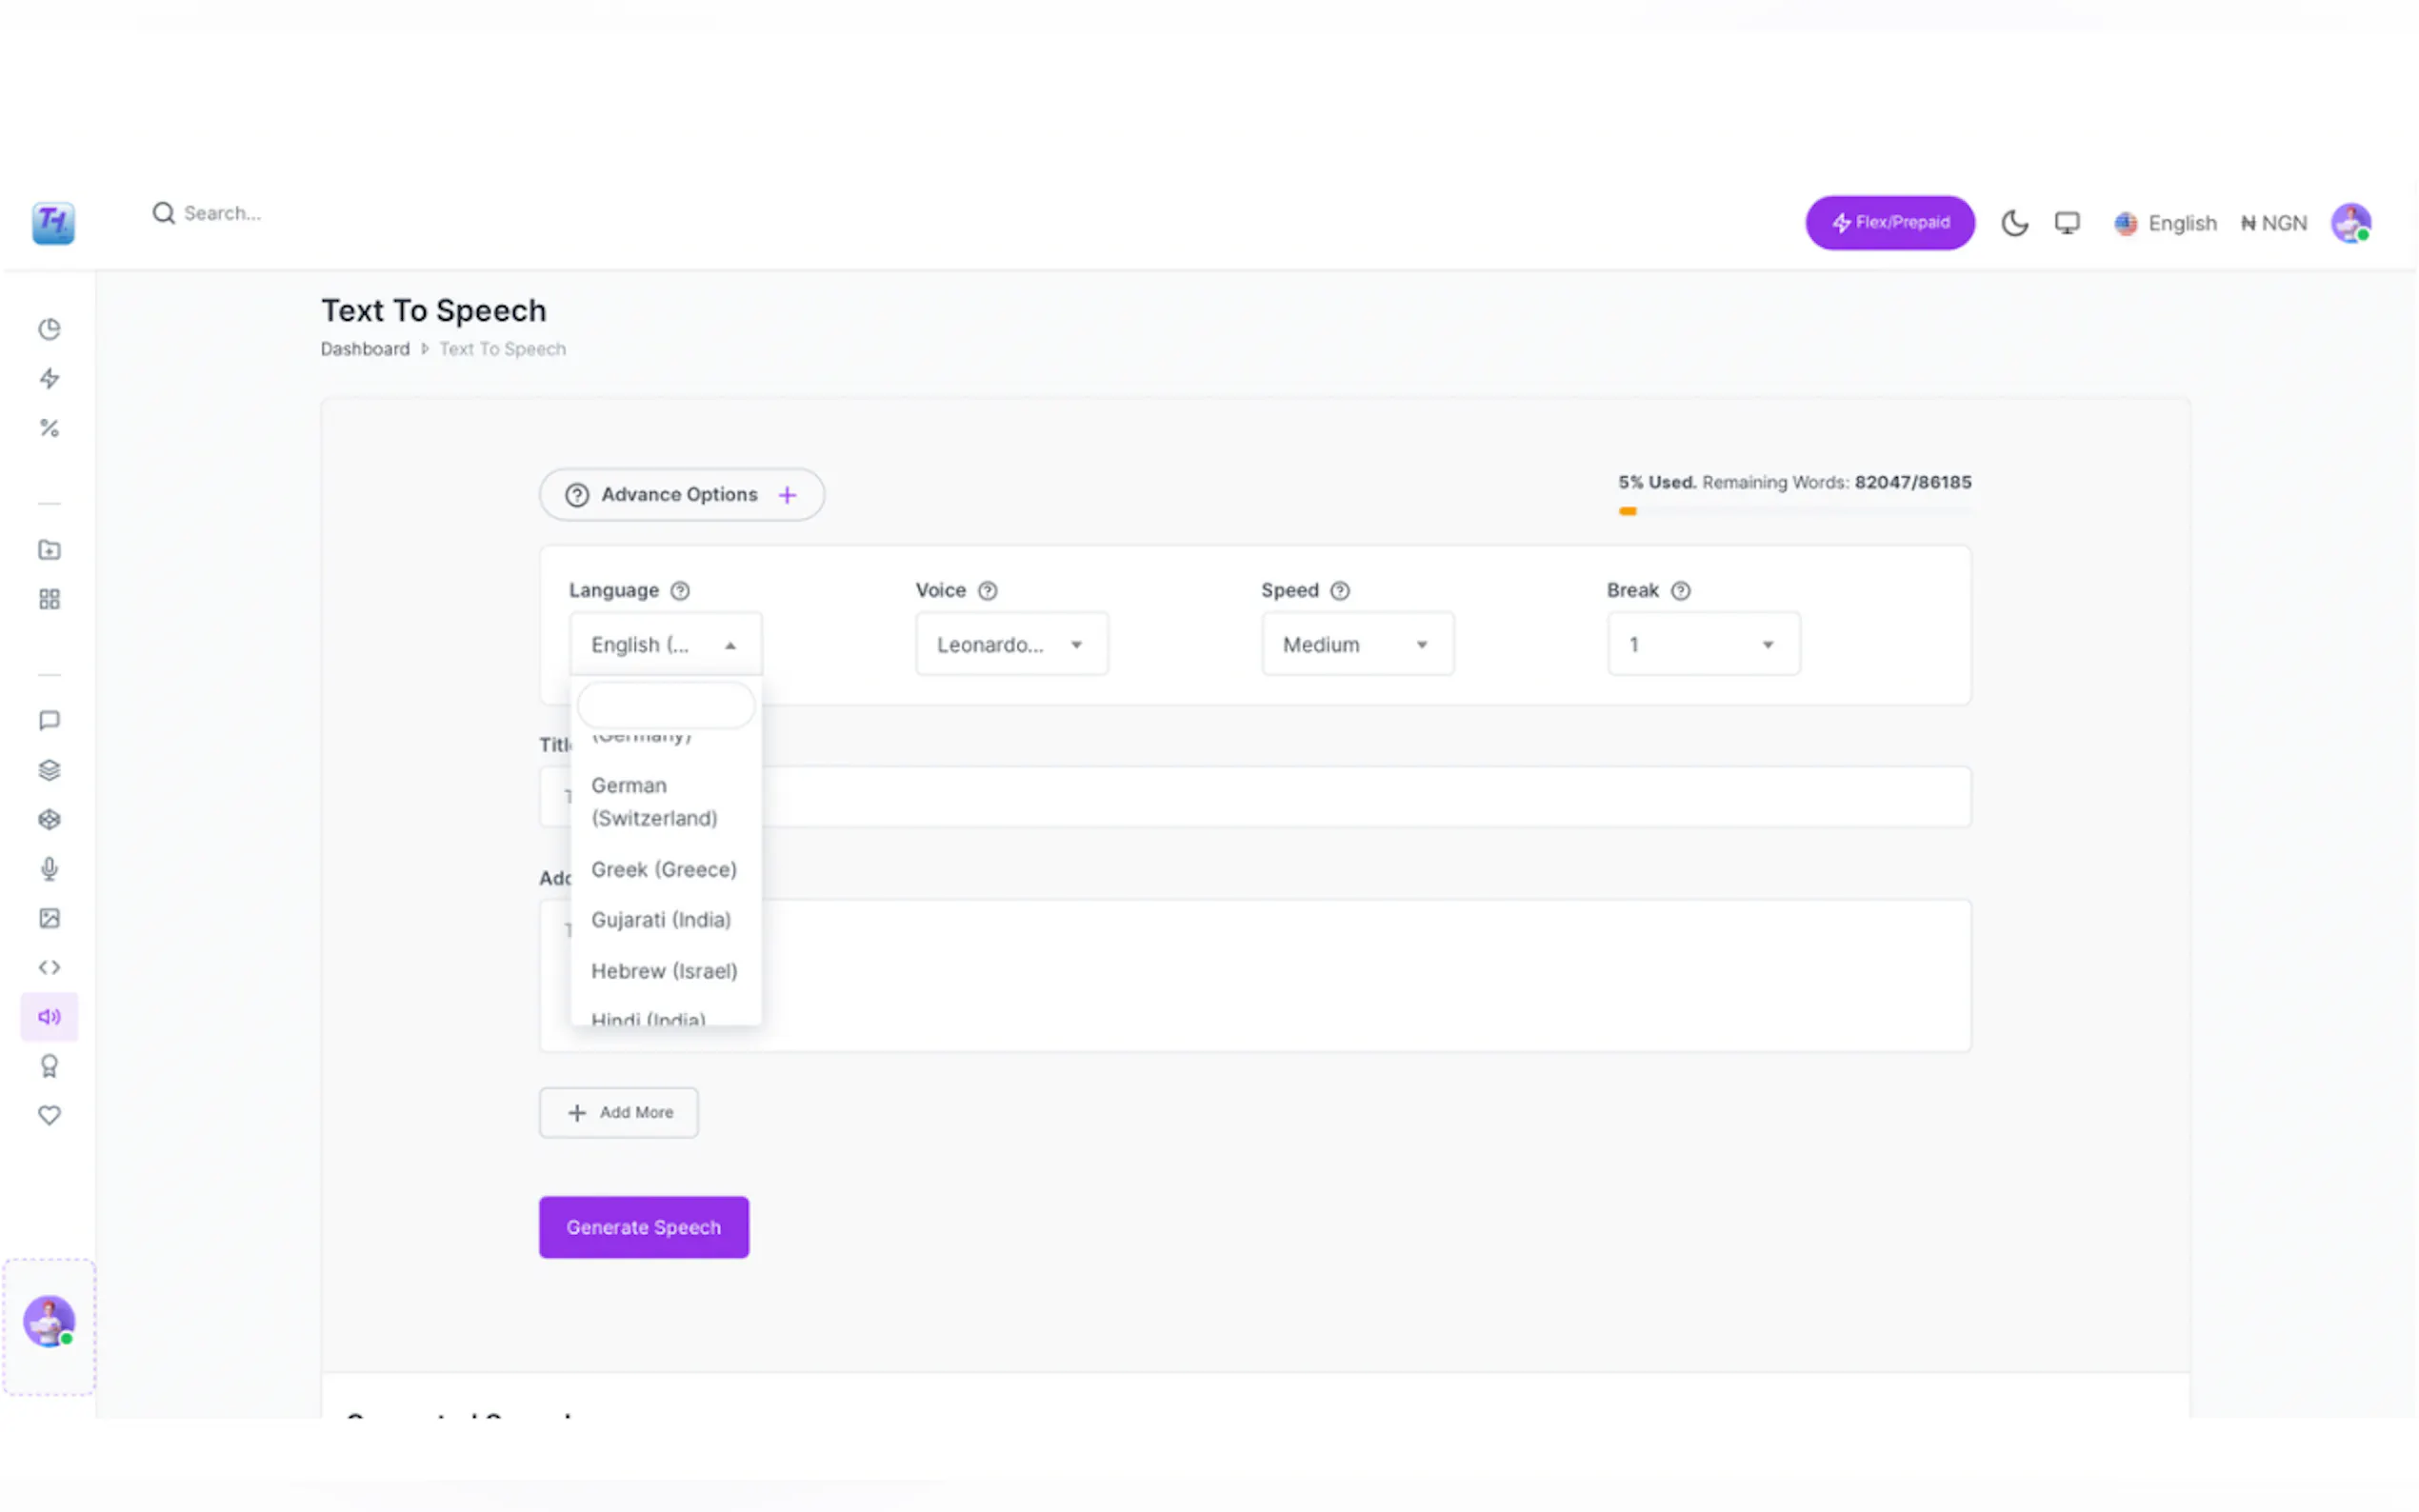Click the language dropdown search field

[666, 706]
